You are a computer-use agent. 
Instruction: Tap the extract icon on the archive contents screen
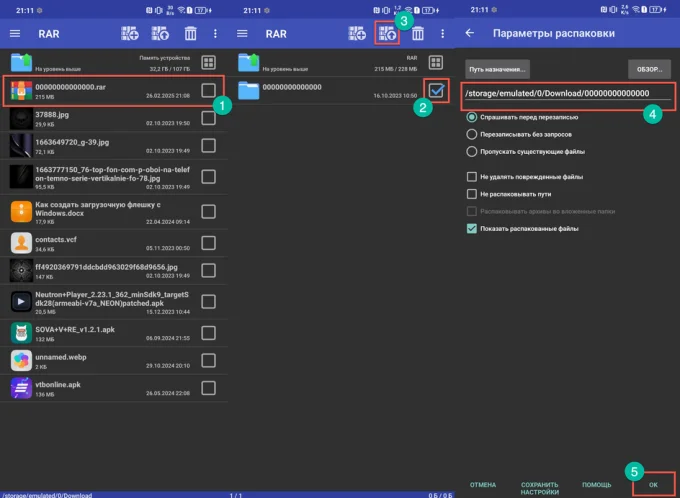click(x=387, y=33)
